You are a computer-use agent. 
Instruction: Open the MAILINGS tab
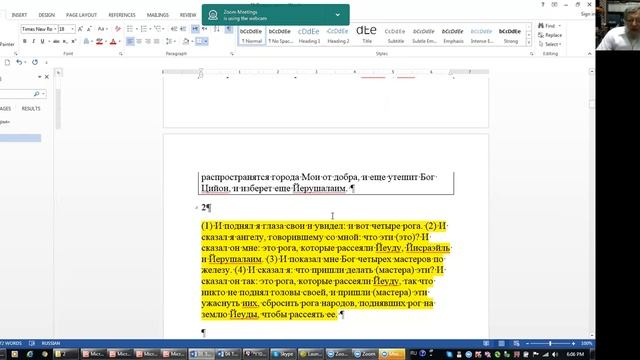(158, 15)
